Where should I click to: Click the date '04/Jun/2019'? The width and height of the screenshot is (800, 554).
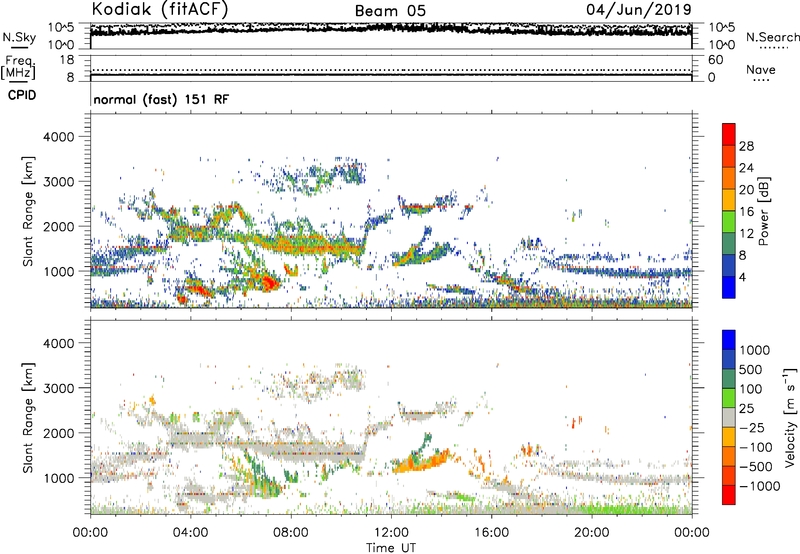(639, 9)
